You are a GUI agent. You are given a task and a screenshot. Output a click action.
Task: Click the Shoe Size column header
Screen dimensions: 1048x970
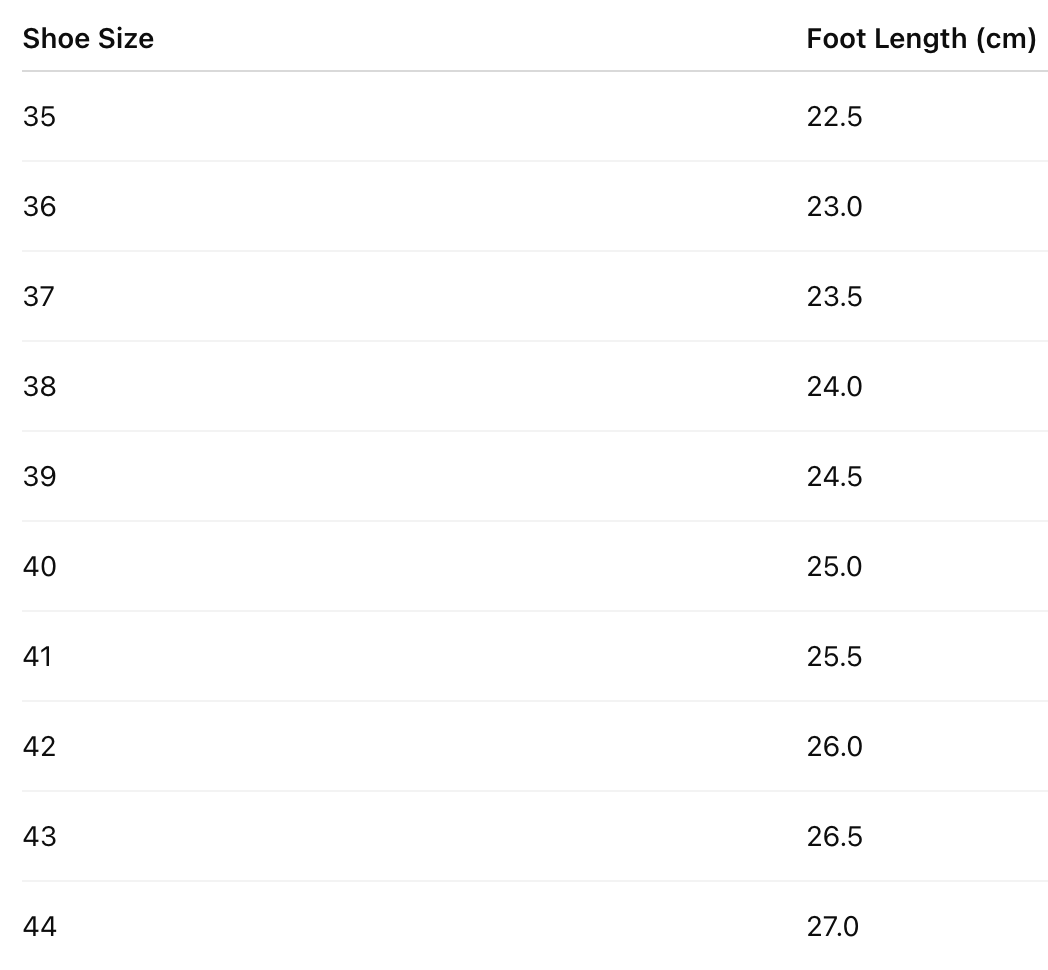(x=88, y=39)
